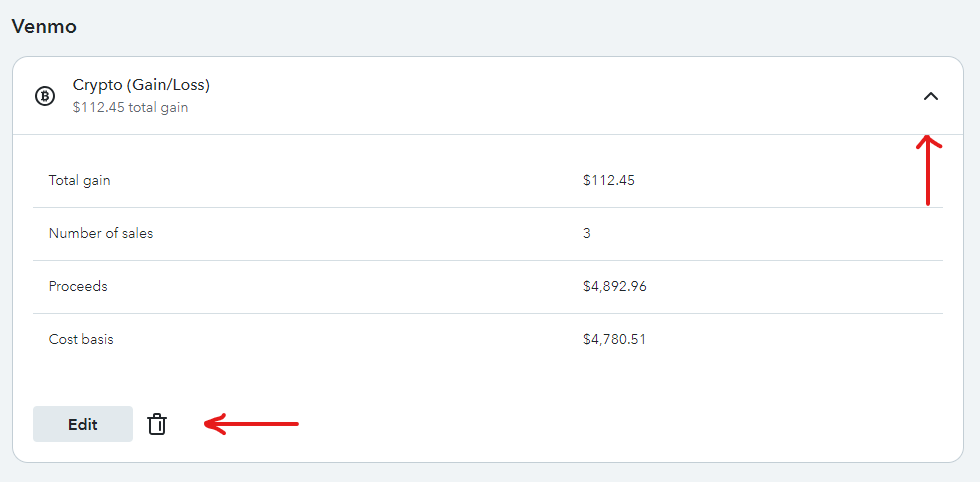980x482 pixels.
Task: Click the $4,780.51 cost basis amount
Action: [614, 339]
